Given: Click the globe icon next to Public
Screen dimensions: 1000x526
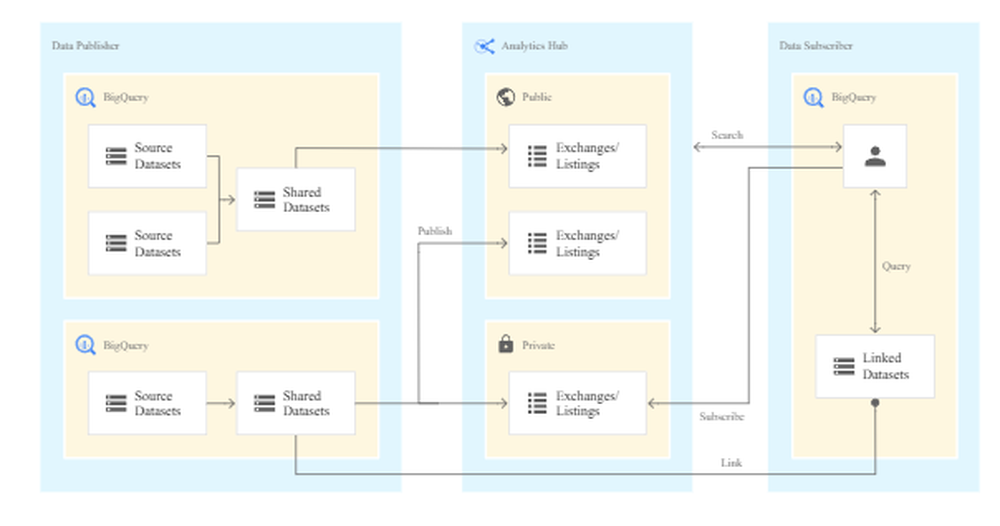Looking at the screenshot, I should (x=506, y=97).
